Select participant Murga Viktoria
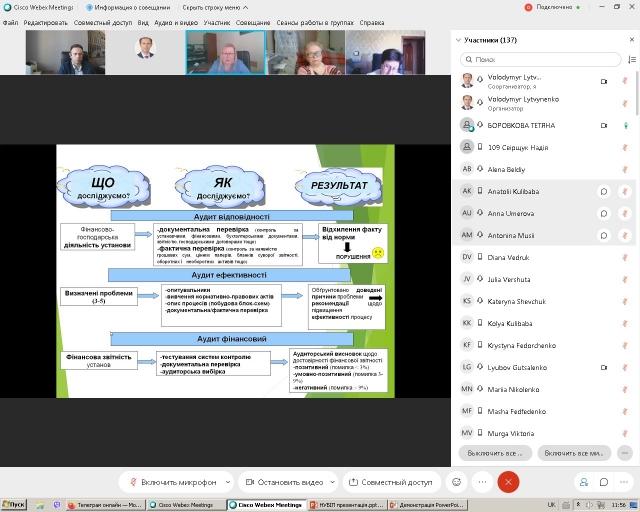Screen dimensions: 640x512 coord(544,433)
